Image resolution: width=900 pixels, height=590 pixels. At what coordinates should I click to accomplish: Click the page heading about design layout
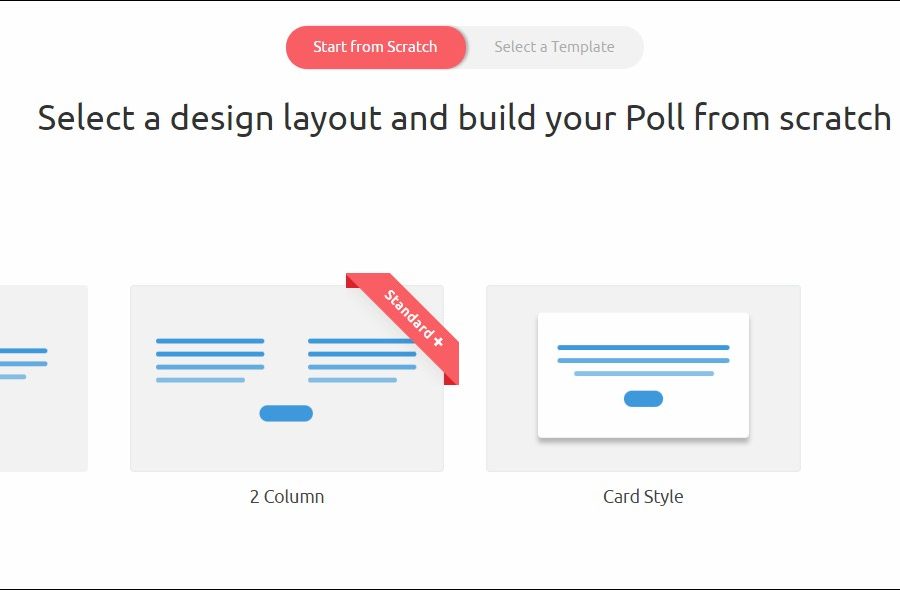tap(464, 118)
